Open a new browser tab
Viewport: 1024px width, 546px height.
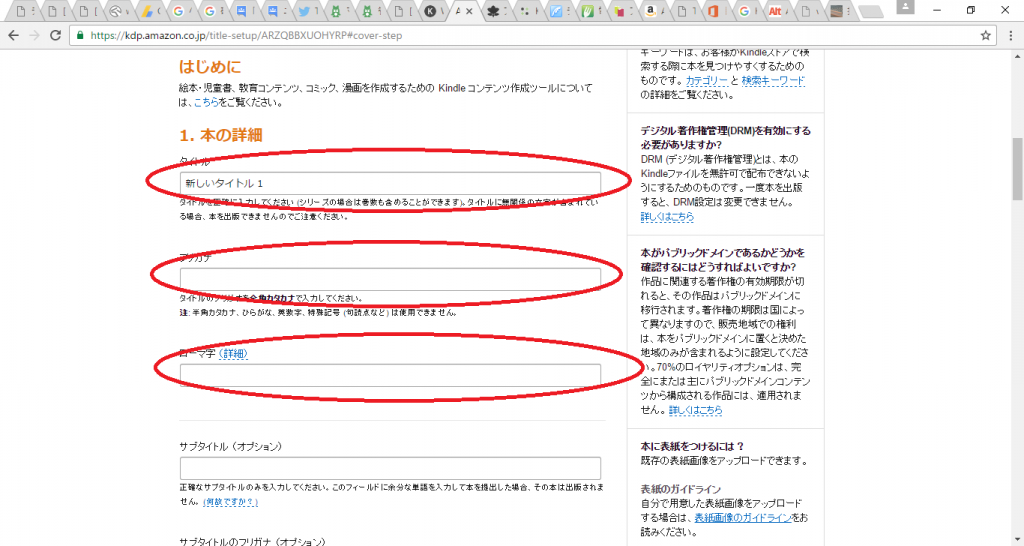click(x=870, y=12)
